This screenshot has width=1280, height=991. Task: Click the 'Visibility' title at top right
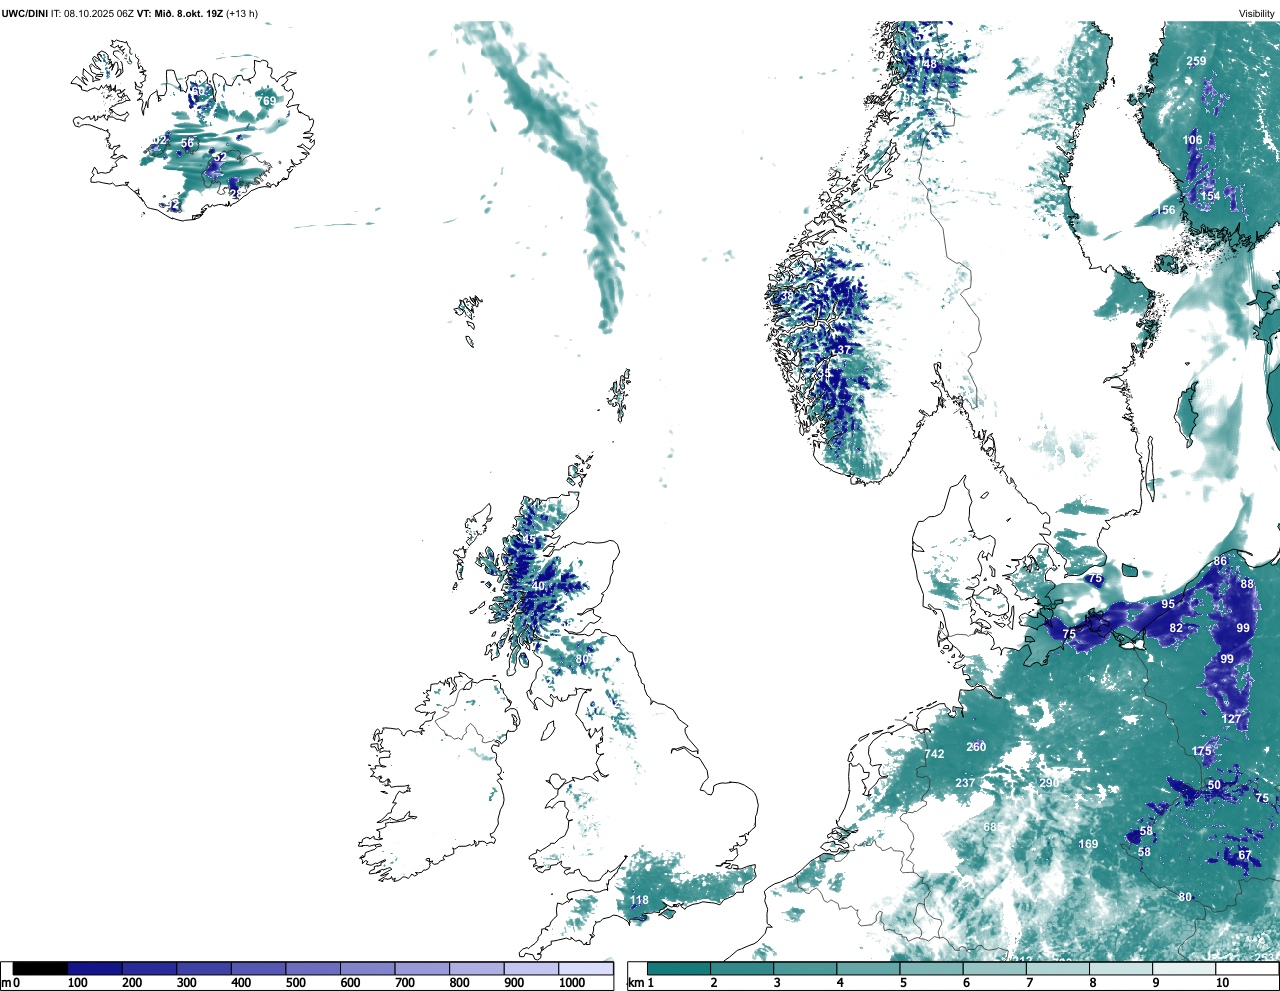pyautogui.click(x=1257, y=13)
